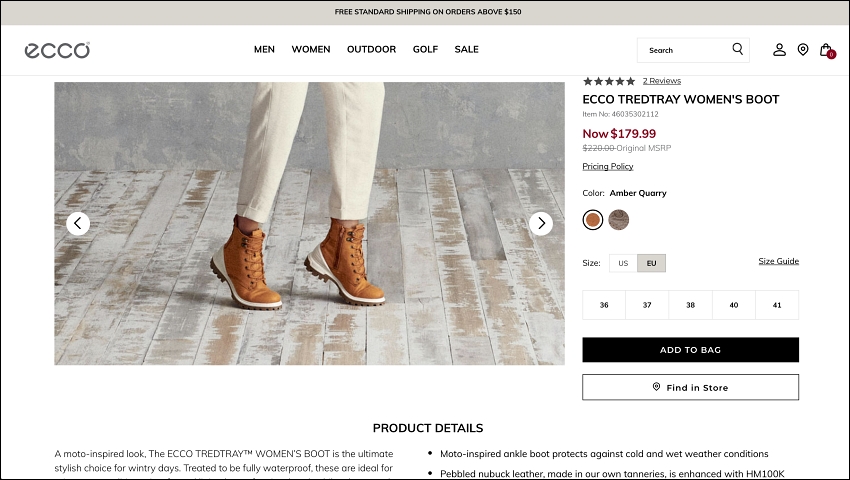Open the store locator pin icon
Image resolution: width=850 pixels, height=480 pixels.
[803, 50]
